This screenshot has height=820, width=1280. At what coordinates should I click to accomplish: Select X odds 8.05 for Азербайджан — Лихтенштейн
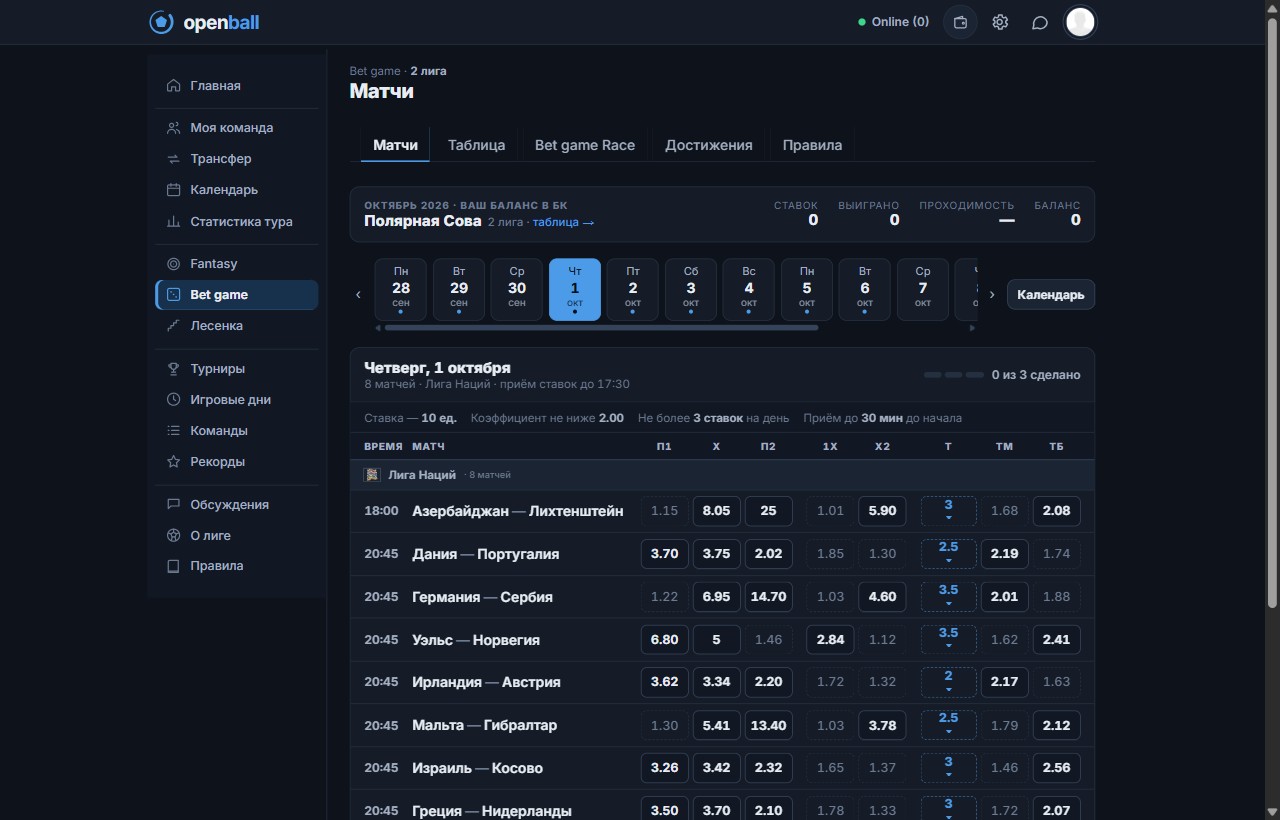716,511
